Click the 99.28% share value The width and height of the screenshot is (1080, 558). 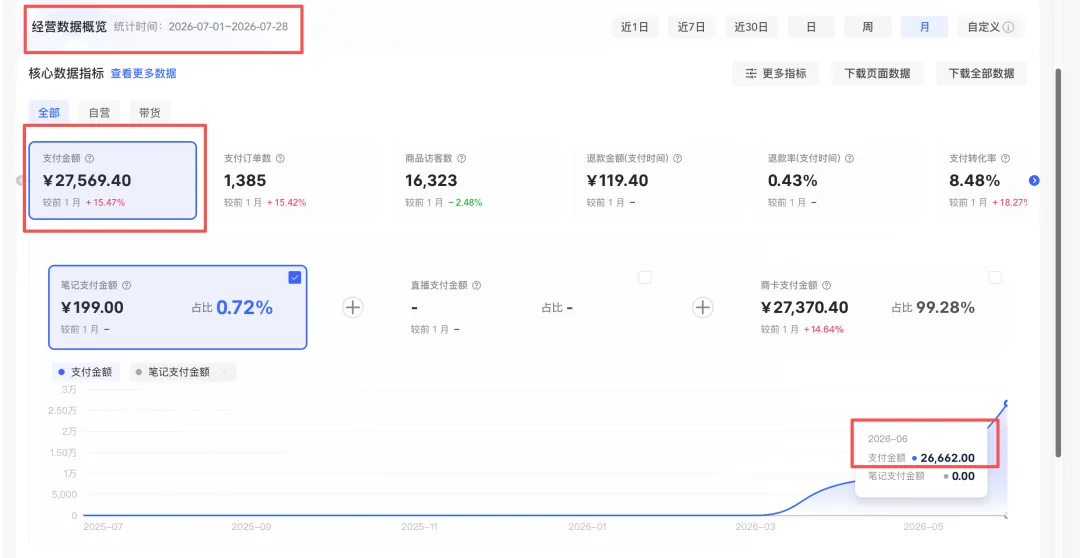944,308
